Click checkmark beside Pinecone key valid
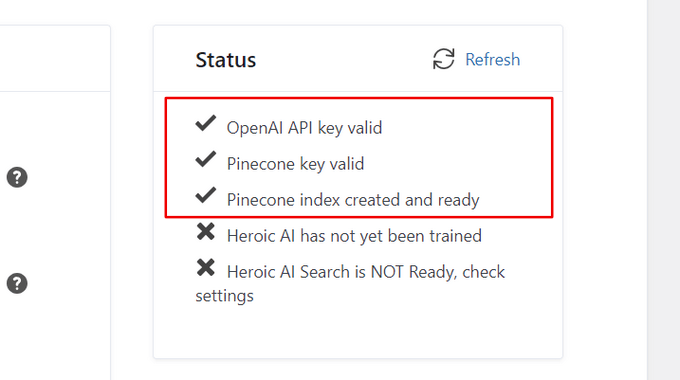This screenshot has width=680, height=380. [206, 159]
